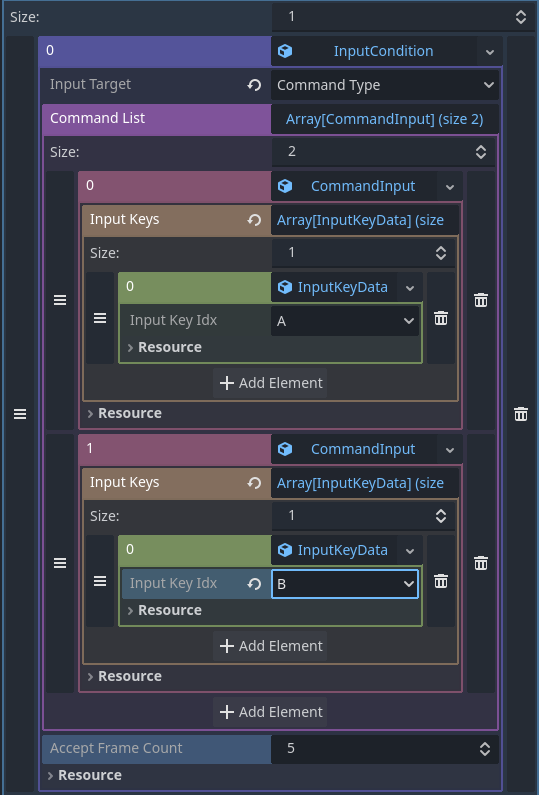Click the Command List size stepper arrows
Screen dimensions: 539x795
481,152
